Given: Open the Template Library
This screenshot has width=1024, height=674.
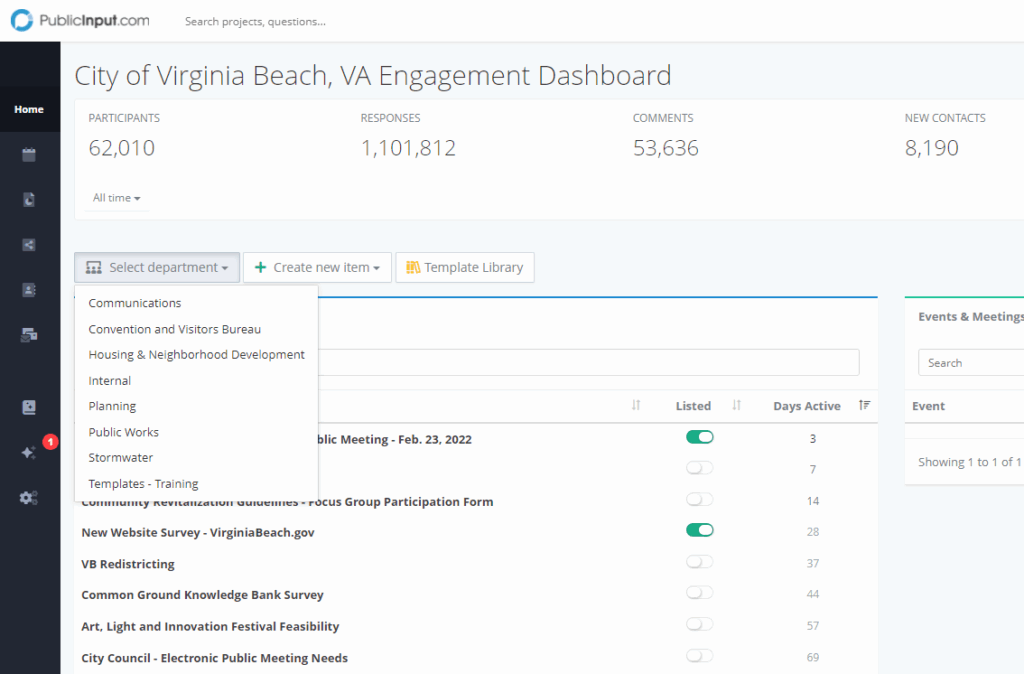Looking at the screenshot, I should coord(465,267).
